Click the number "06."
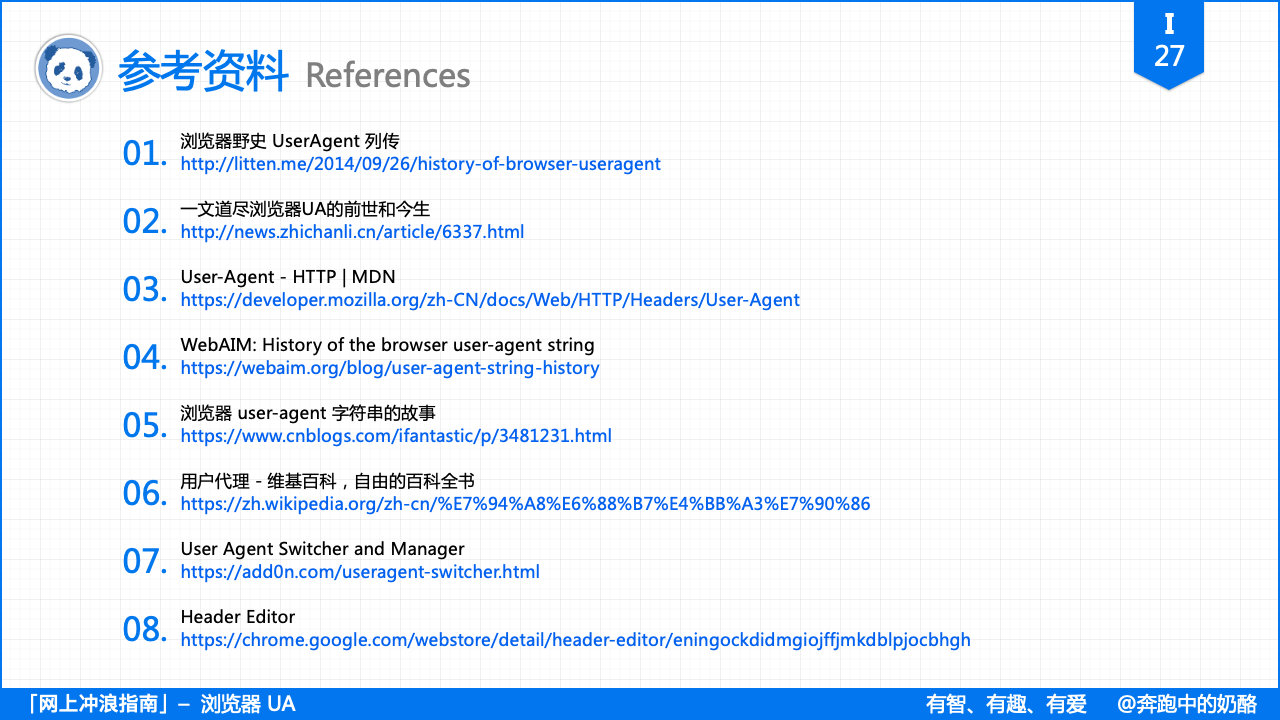The height and width of the screenshot is (720, 1280). click(144, 493)
